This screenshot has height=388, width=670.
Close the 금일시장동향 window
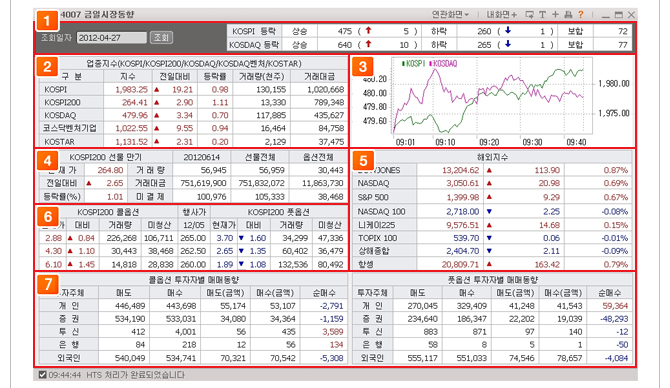[x=631, y=15]
